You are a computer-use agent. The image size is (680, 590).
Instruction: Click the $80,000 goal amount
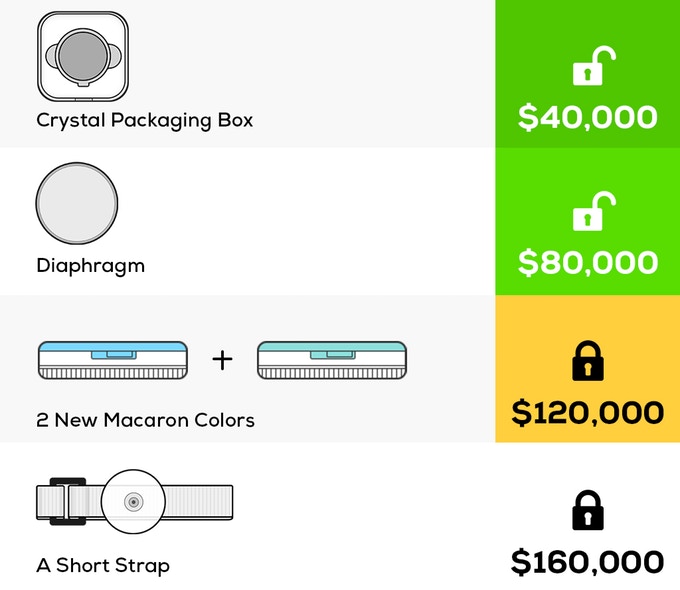coord(587,263)
